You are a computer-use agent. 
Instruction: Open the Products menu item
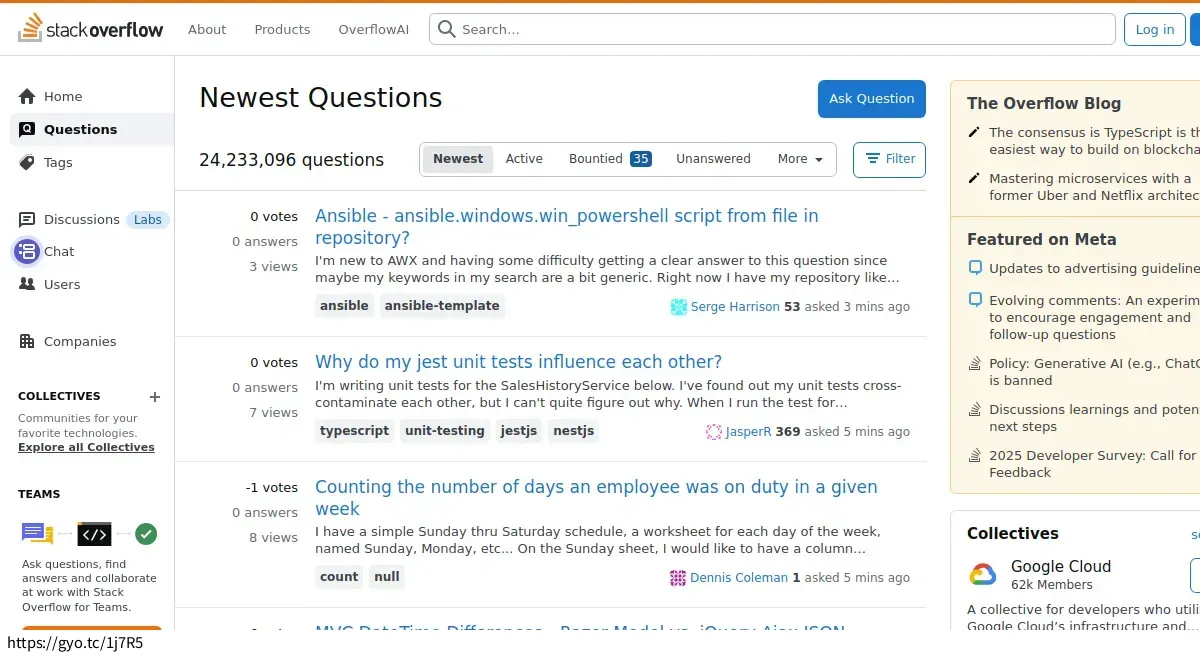tap(281, 29)
